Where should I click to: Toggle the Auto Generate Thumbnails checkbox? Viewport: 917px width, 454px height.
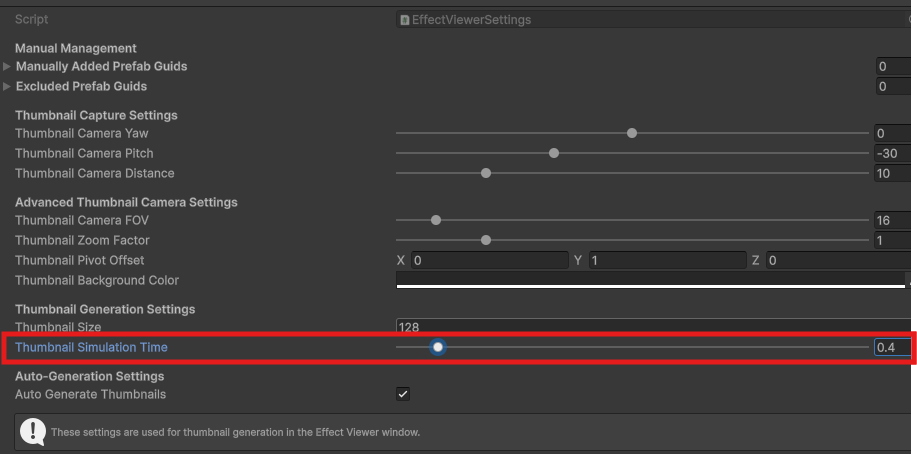point(403,394)
